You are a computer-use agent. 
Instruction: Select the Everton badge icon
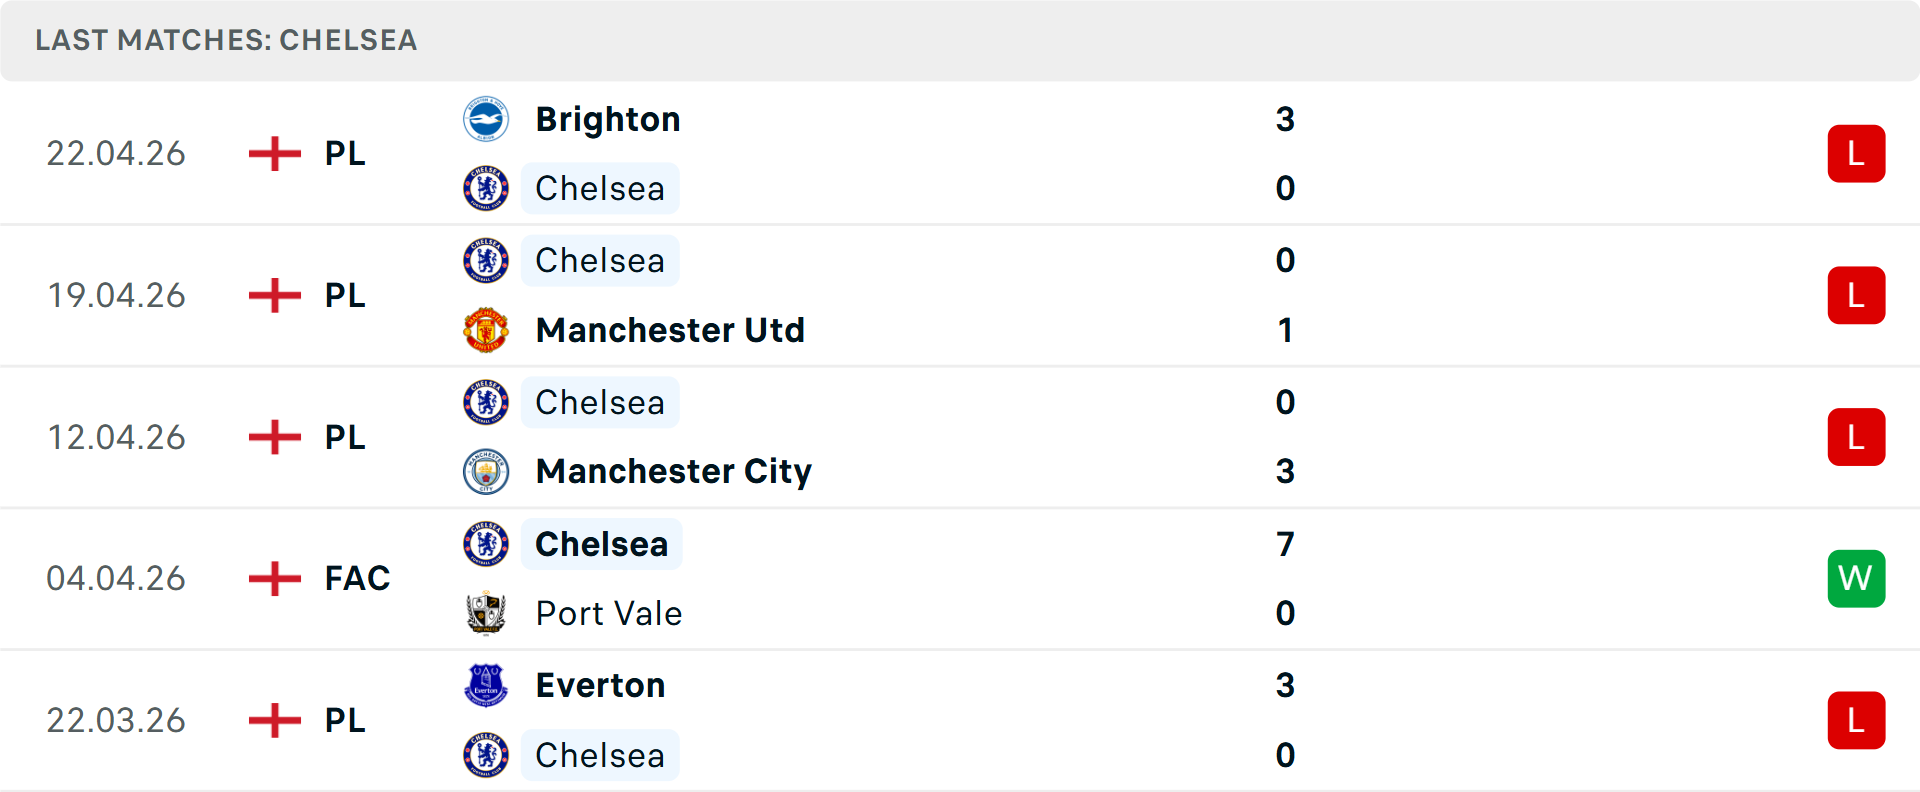[487, 685]
